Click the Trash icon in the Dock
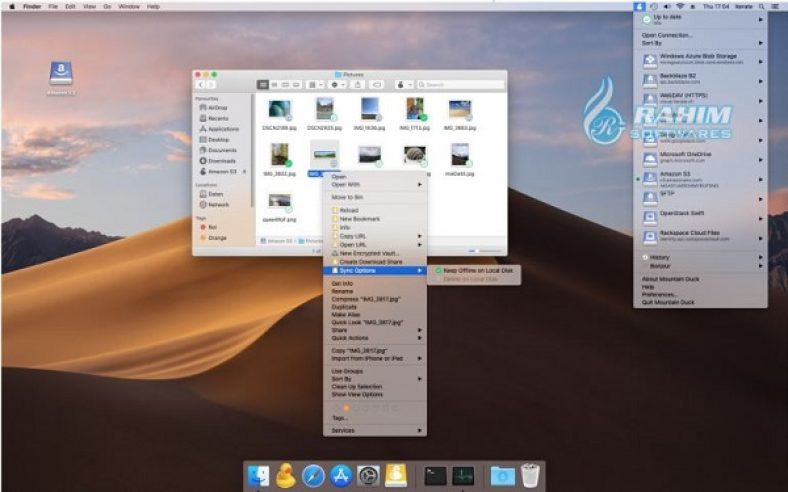Image resolution: width=788 pixels, height=492 pixels. pos(530,475)
